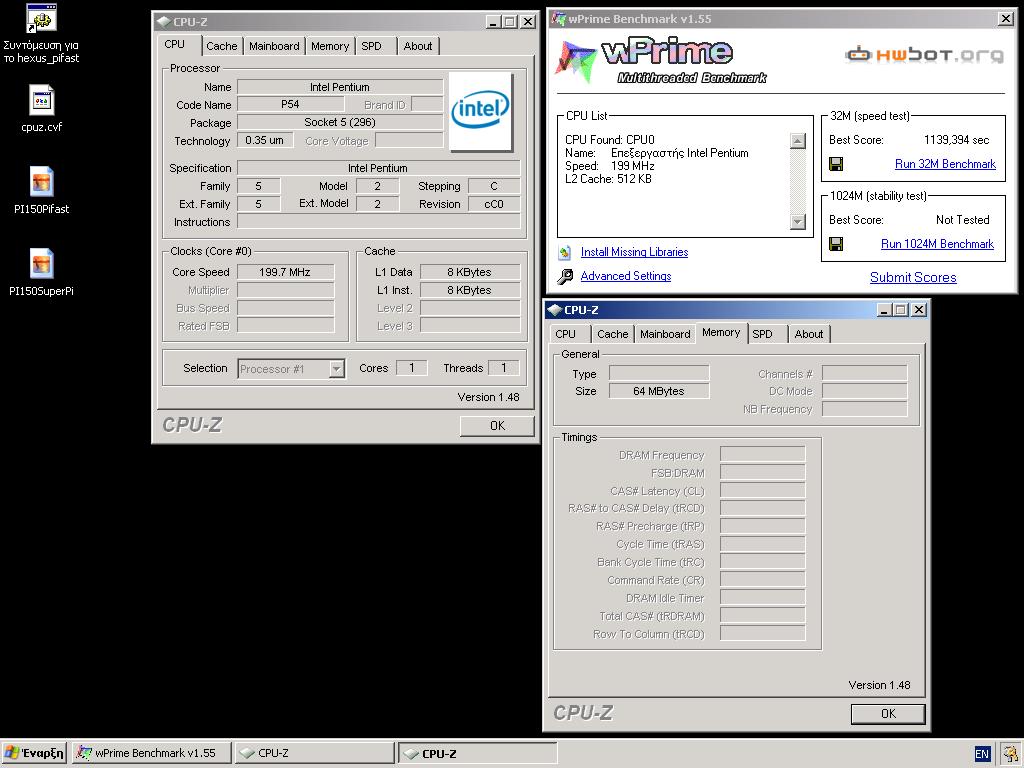
Task: Click the Code Name field showing P54
Action: pyautogui.click(x=291, y=104)
